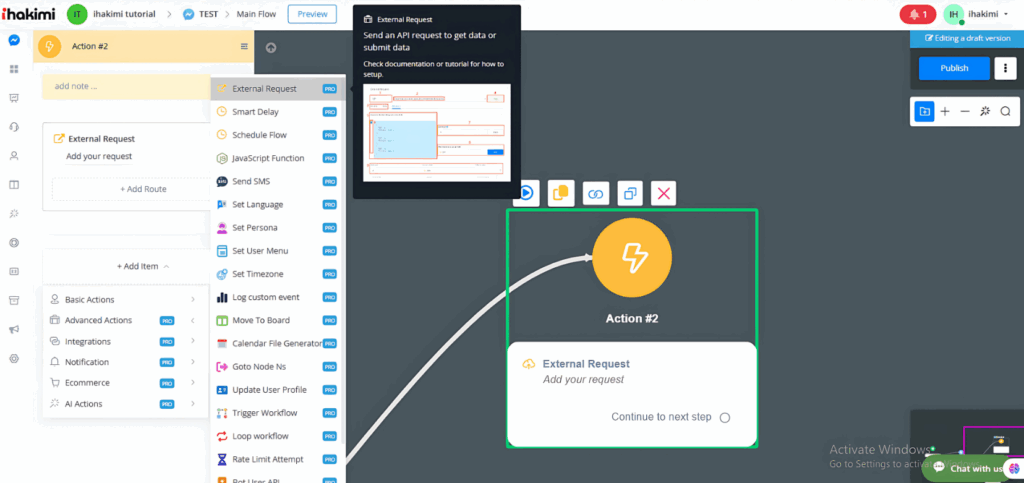Viewport: 1024px width, 483px height.
Task: Click the add note input field
Action: coord(125,86)
